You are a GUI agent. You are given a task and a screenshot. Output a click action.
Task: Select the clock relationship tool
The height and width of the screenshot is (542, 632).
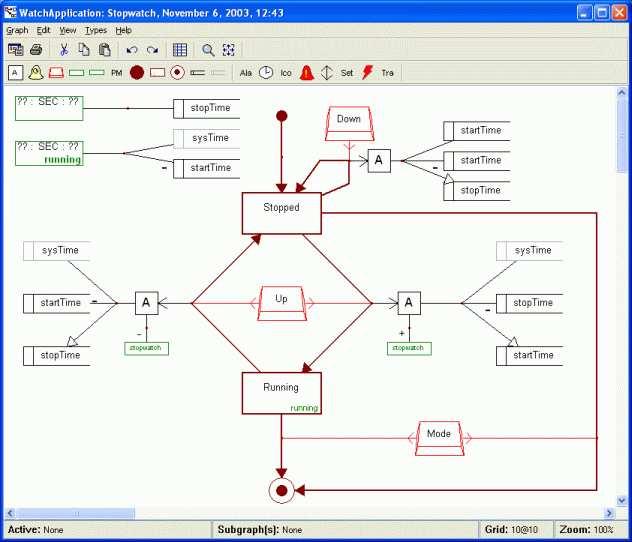click(x=266, y=73)
